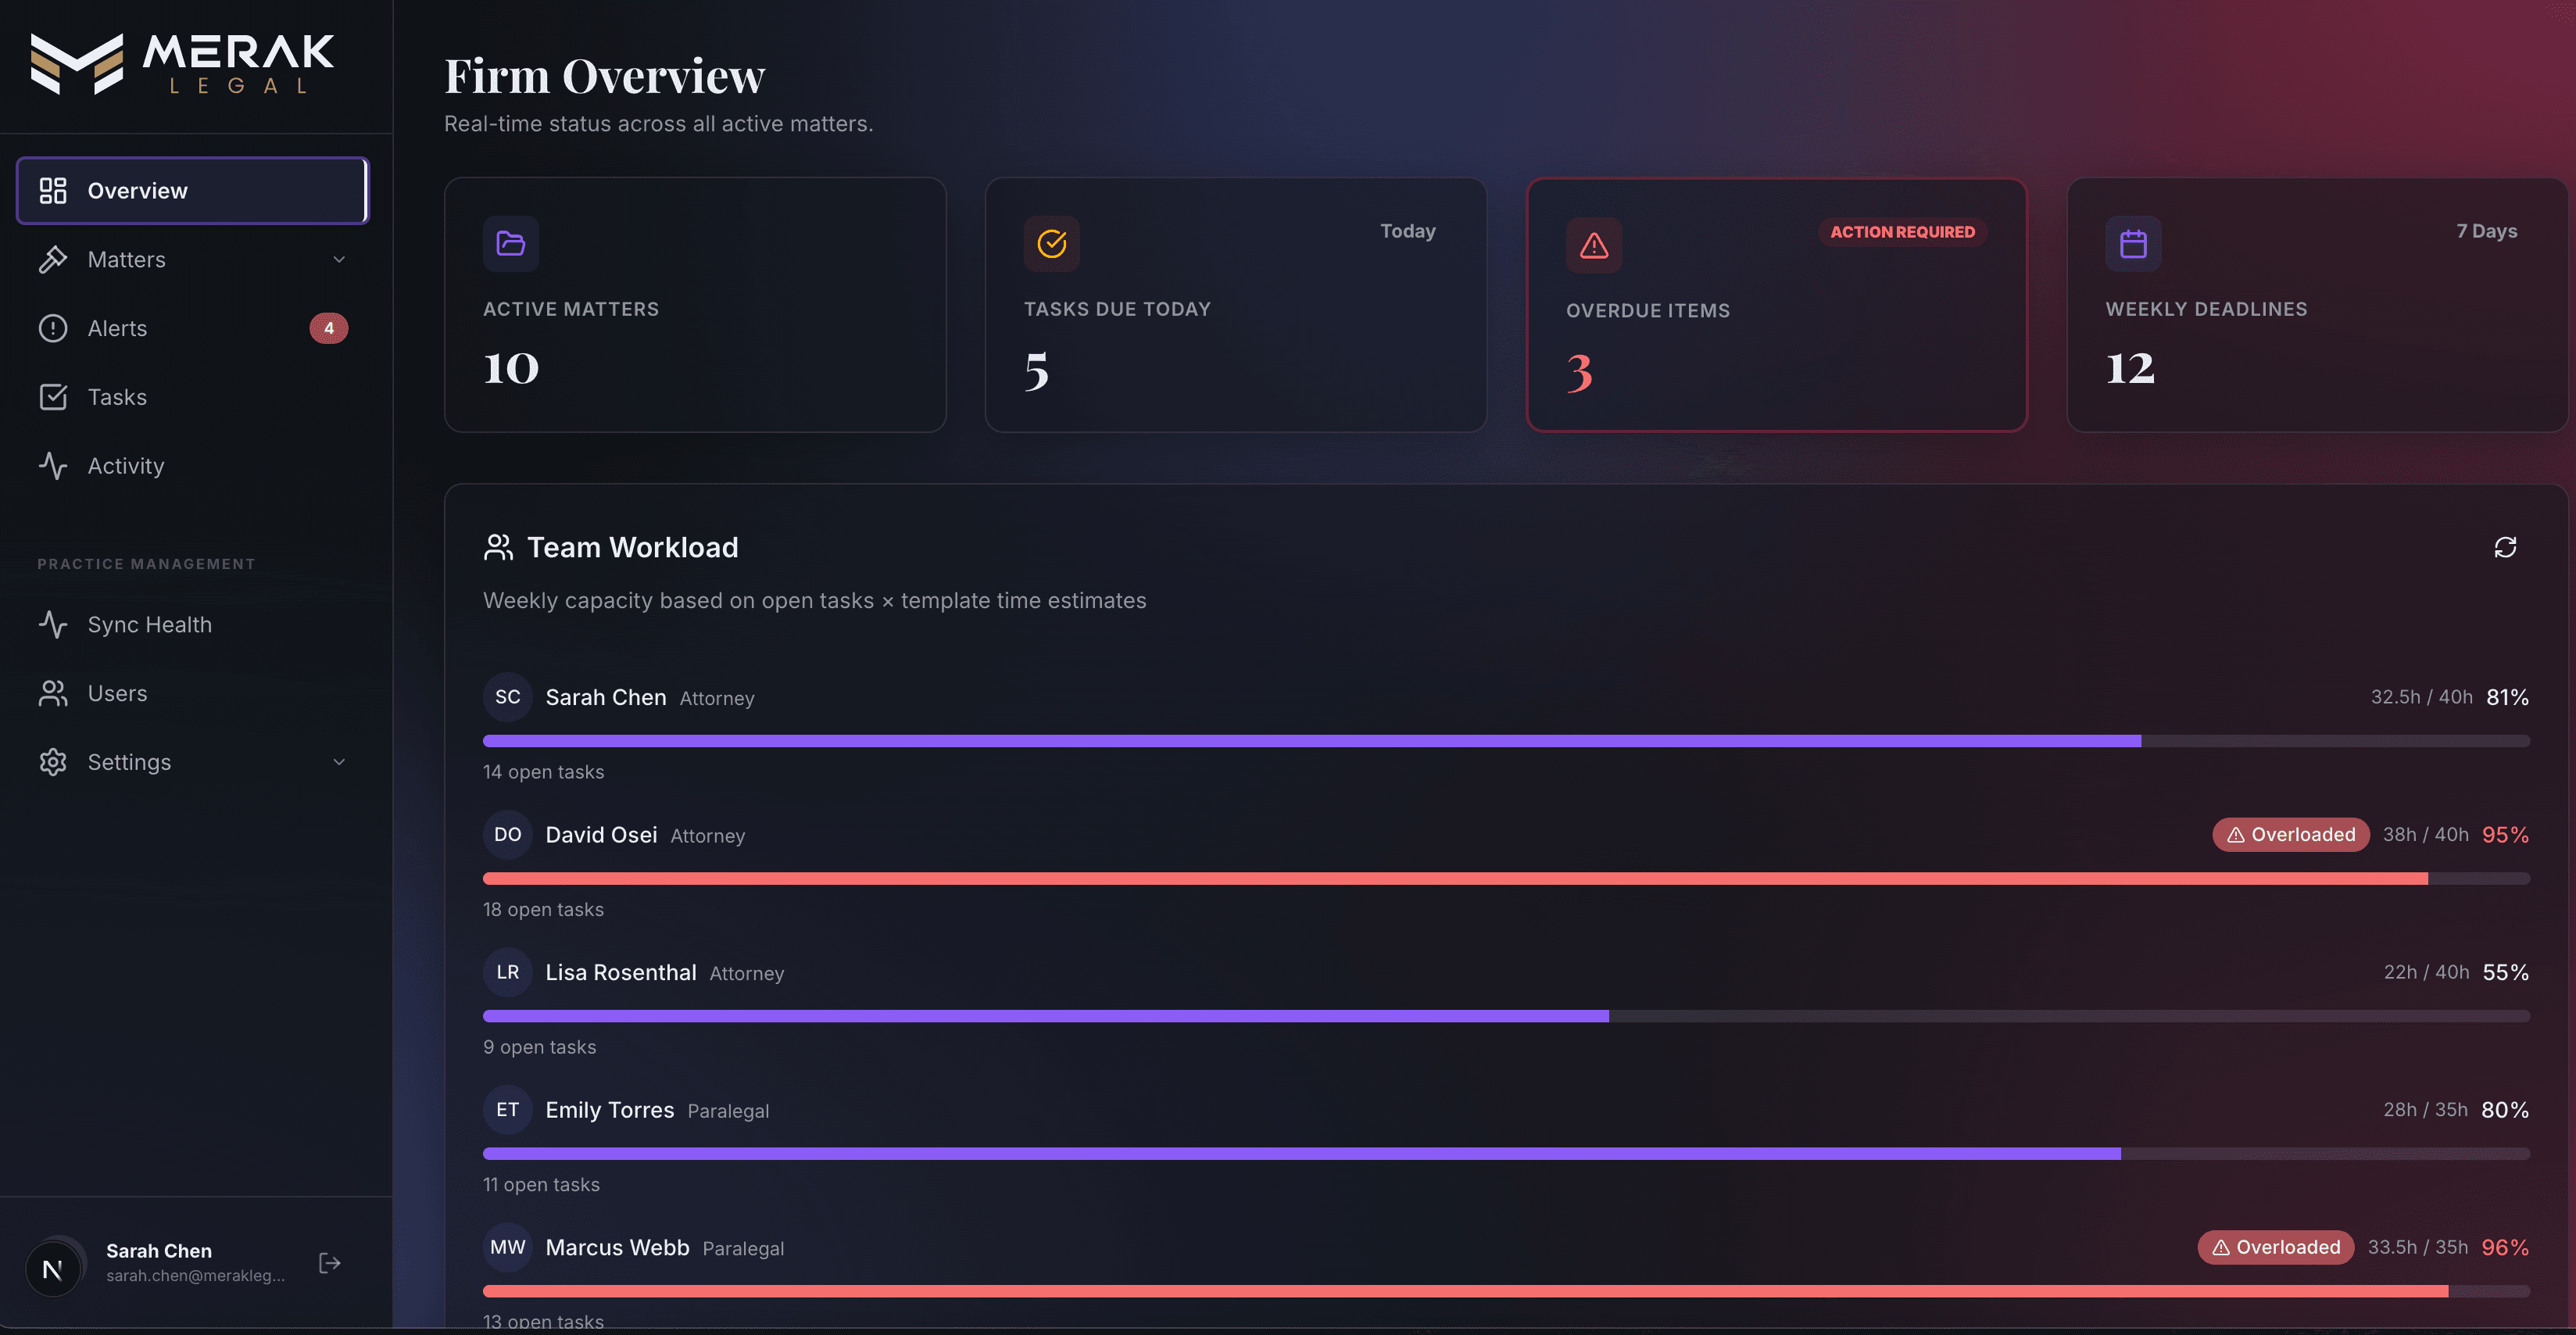Screen dimensions: 2576x1335
Task: Click Lisa Rosenthal's capacity bar
Action: 1506,1016
